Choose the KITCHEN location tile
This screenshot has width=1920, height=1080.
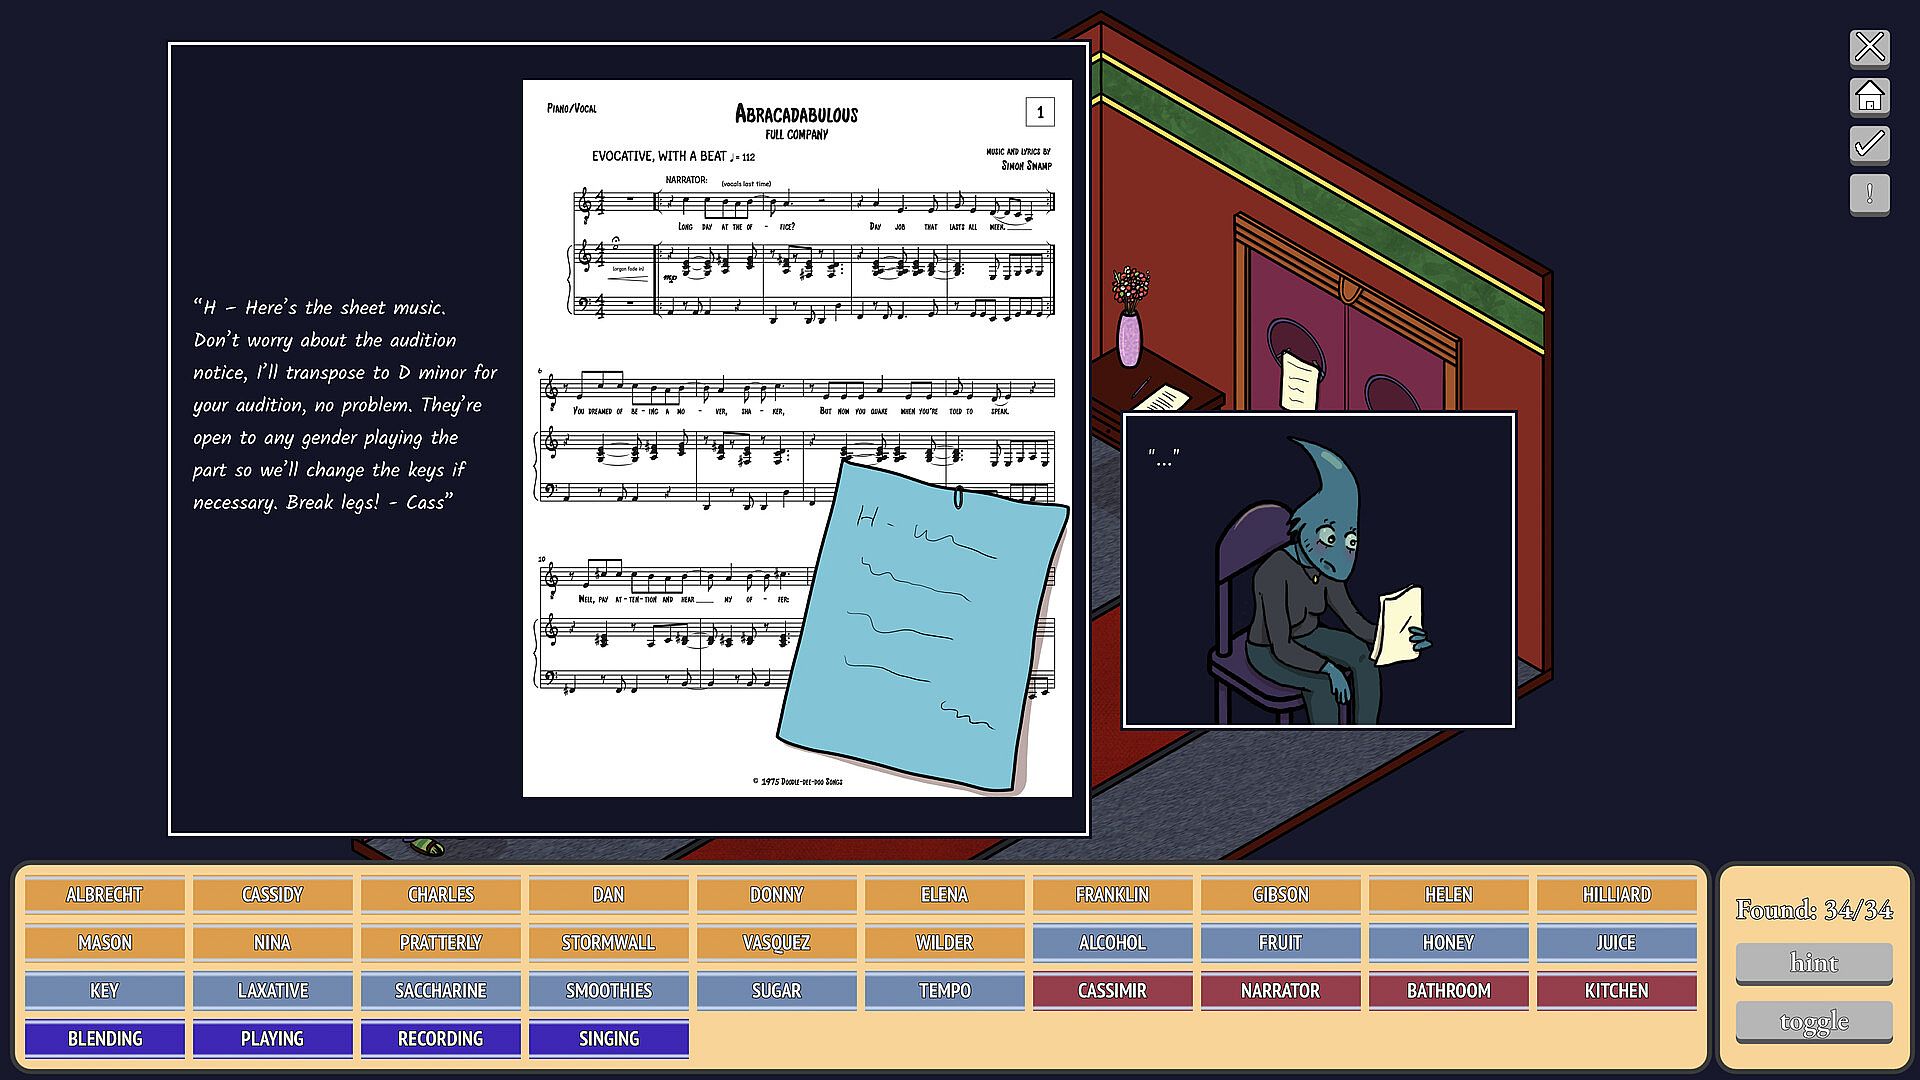[x=1616, y=990]
